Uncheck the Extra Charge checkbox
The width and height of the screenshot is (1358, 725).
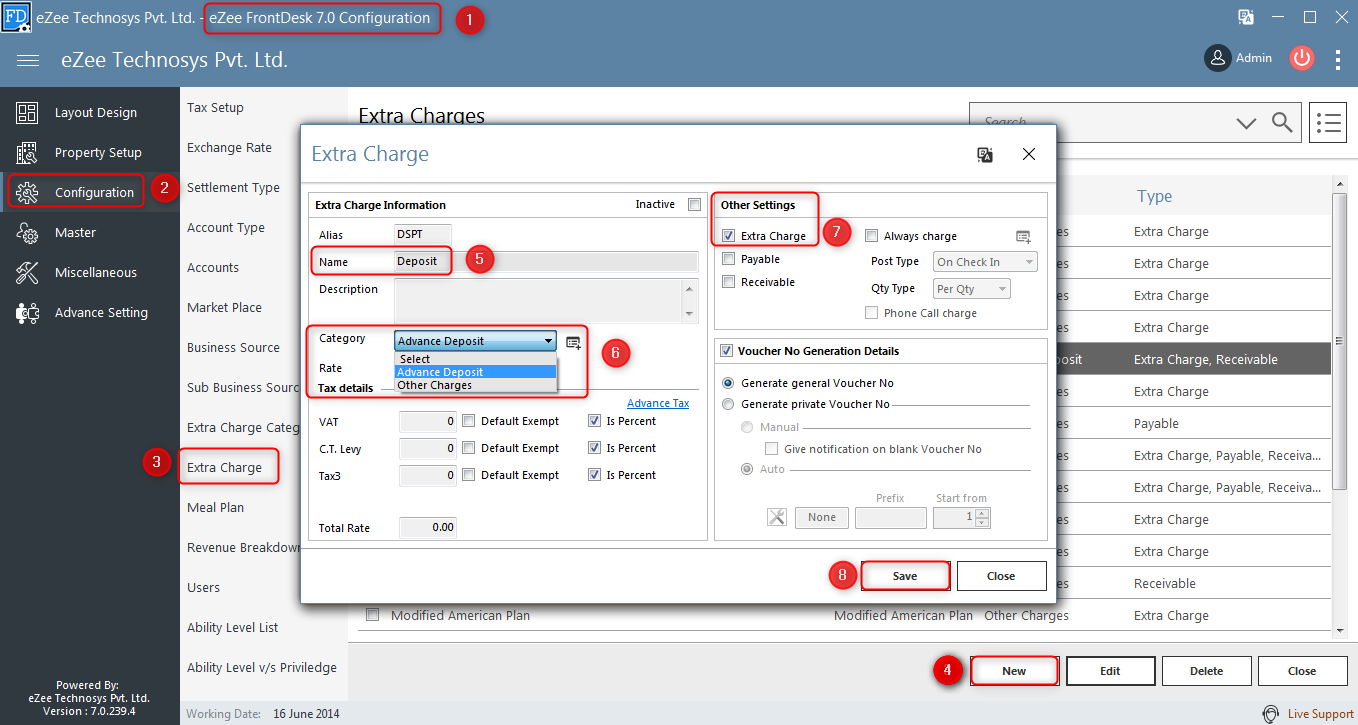[x=728, y=236]
